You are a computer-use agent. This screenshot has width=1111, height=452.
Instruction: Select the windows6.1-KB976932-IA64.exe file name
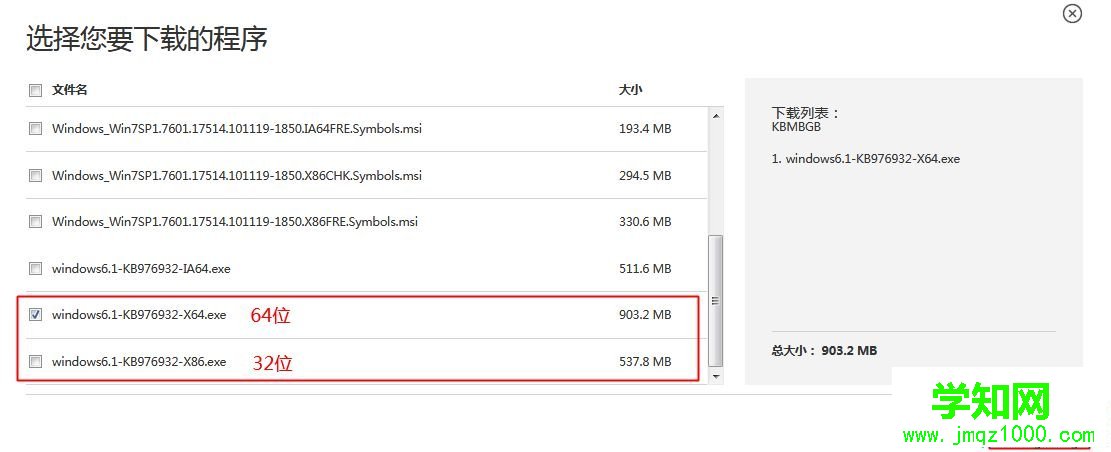(x=141, y=269)
